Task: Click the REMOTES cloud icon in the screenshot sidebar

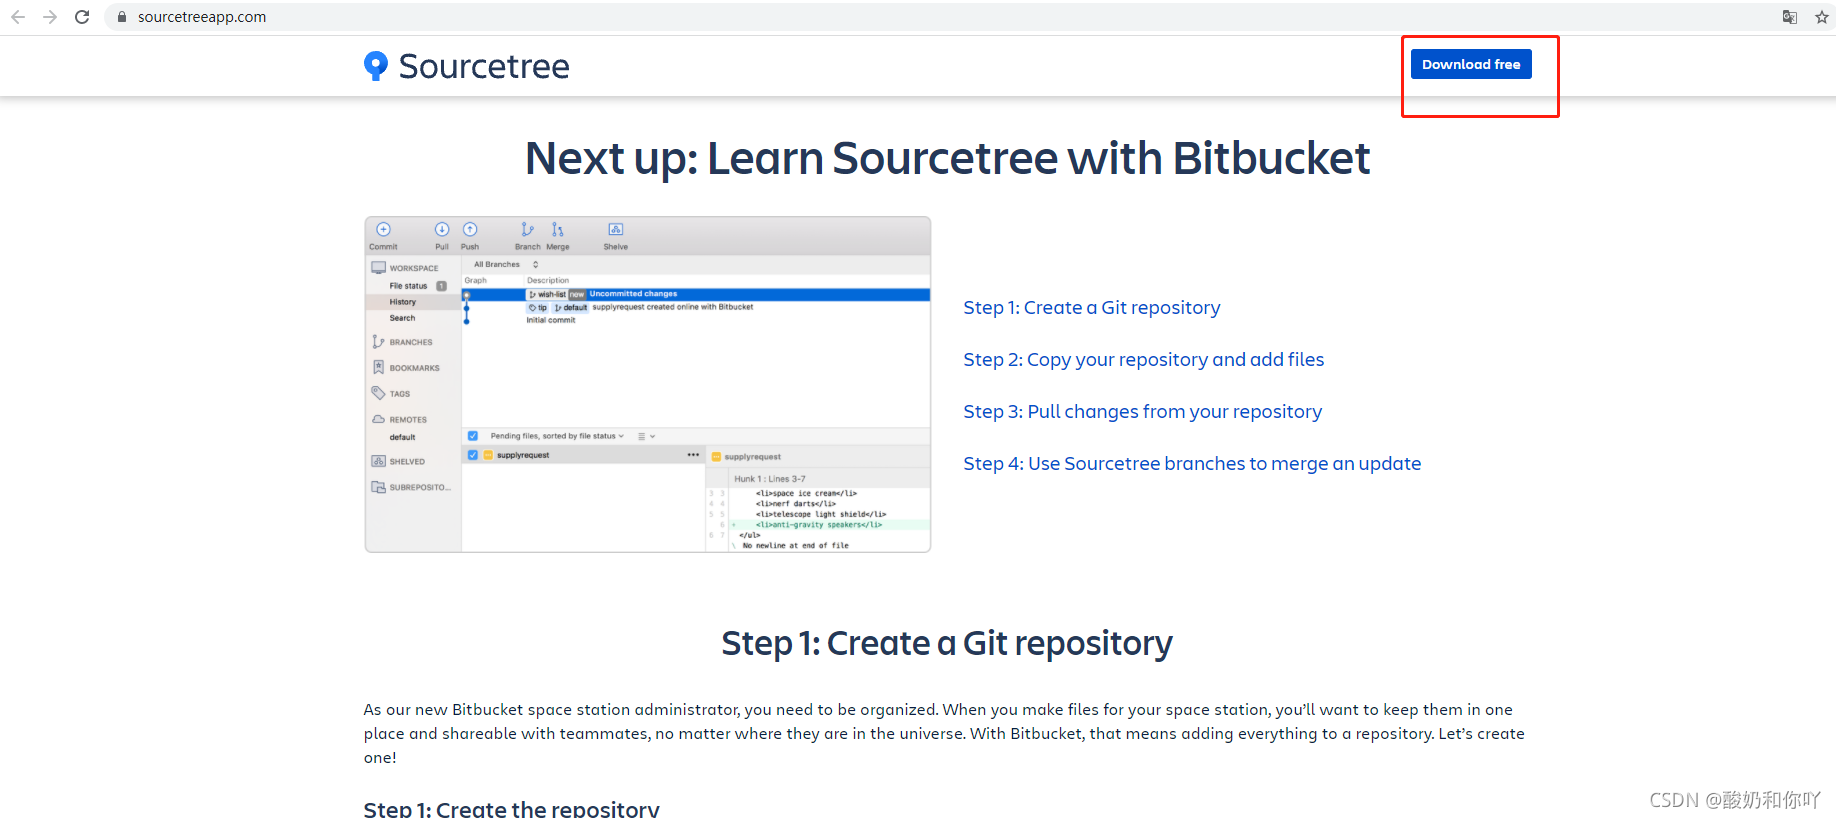Action: [x=378, y=419]
